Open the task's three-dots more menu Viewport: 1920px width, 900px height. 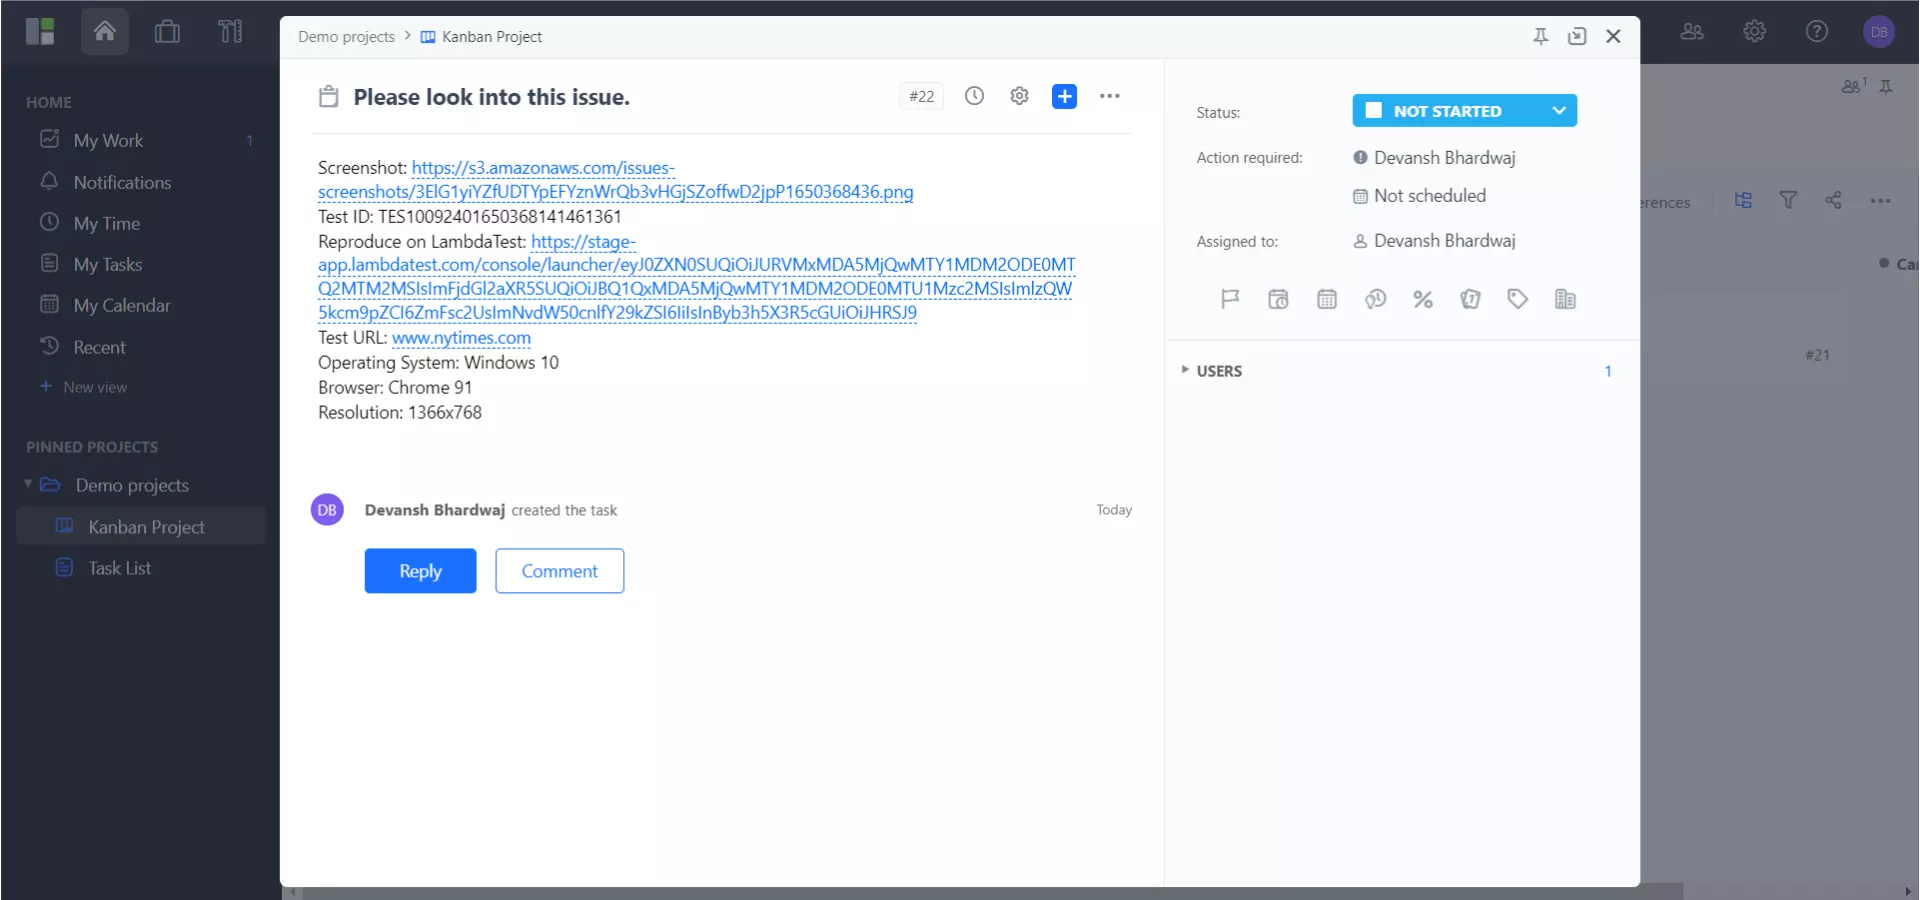click(x=1109, y=96)
